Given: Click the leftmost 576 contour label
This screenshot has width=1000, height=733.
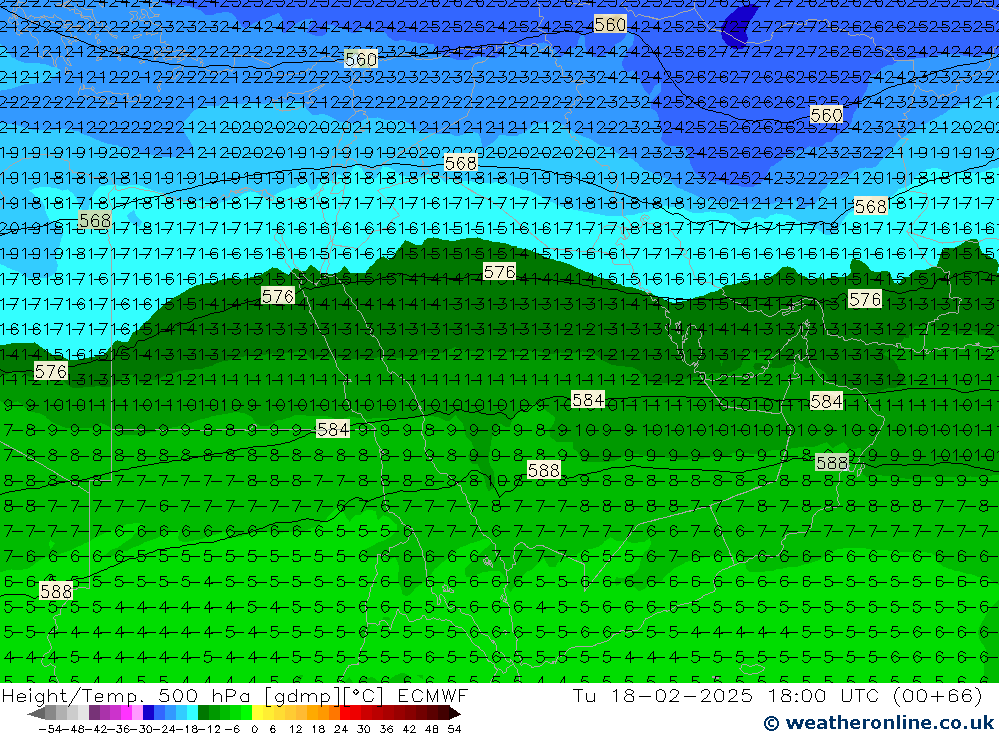Looking at the screenshot, I should pyautogui.click(x=50, y=371).
